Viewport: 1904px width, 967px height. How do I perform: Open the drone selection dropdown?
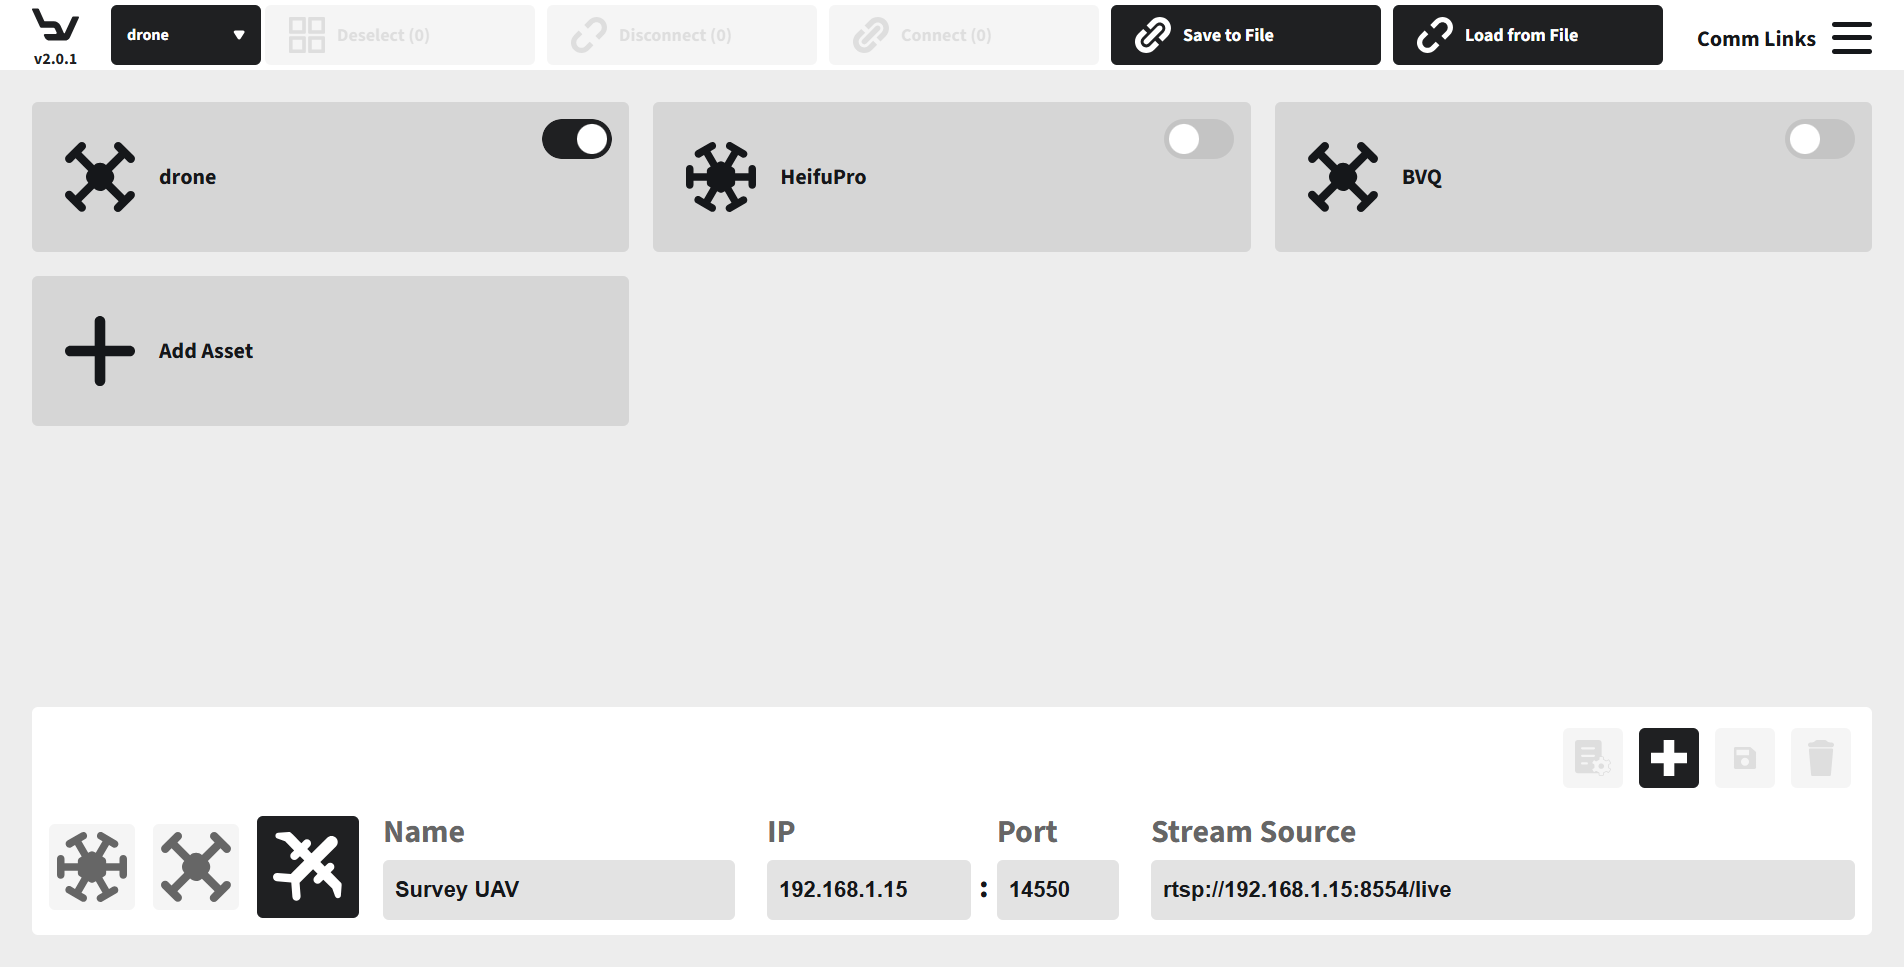(x=185, y=34)
